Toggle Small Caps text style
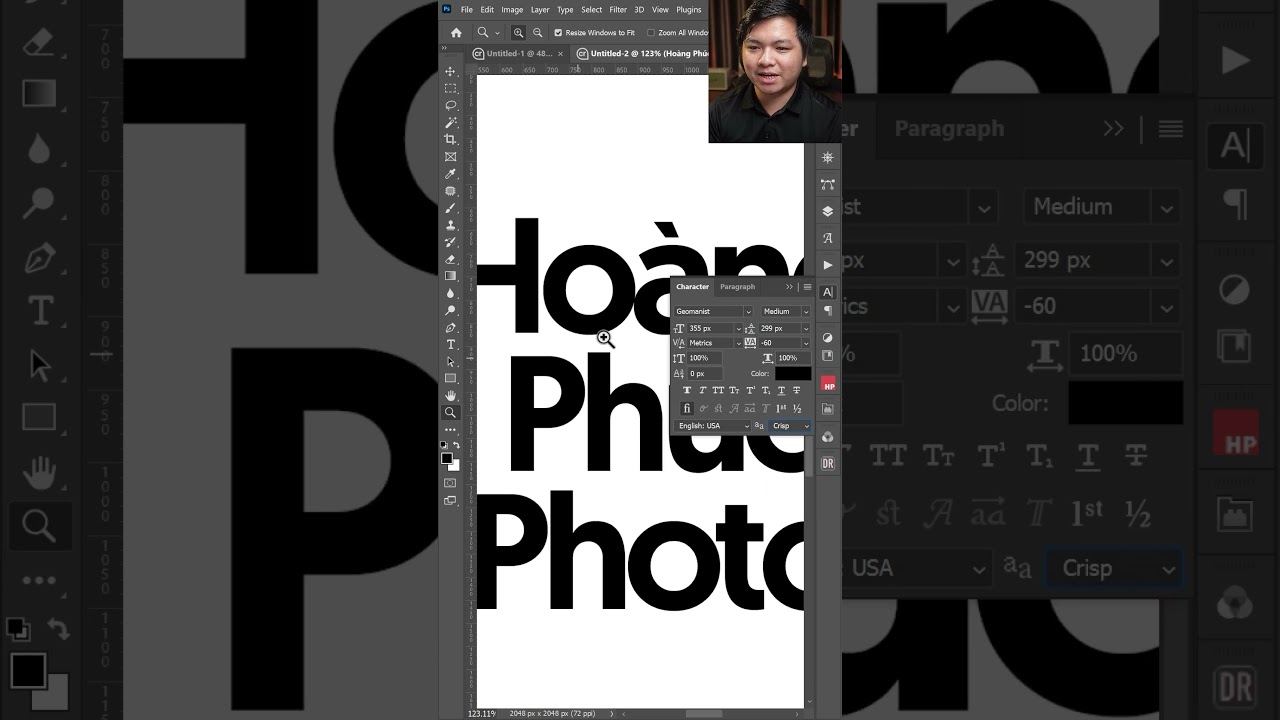This screenshot has width=1280, height=720. 734,391
